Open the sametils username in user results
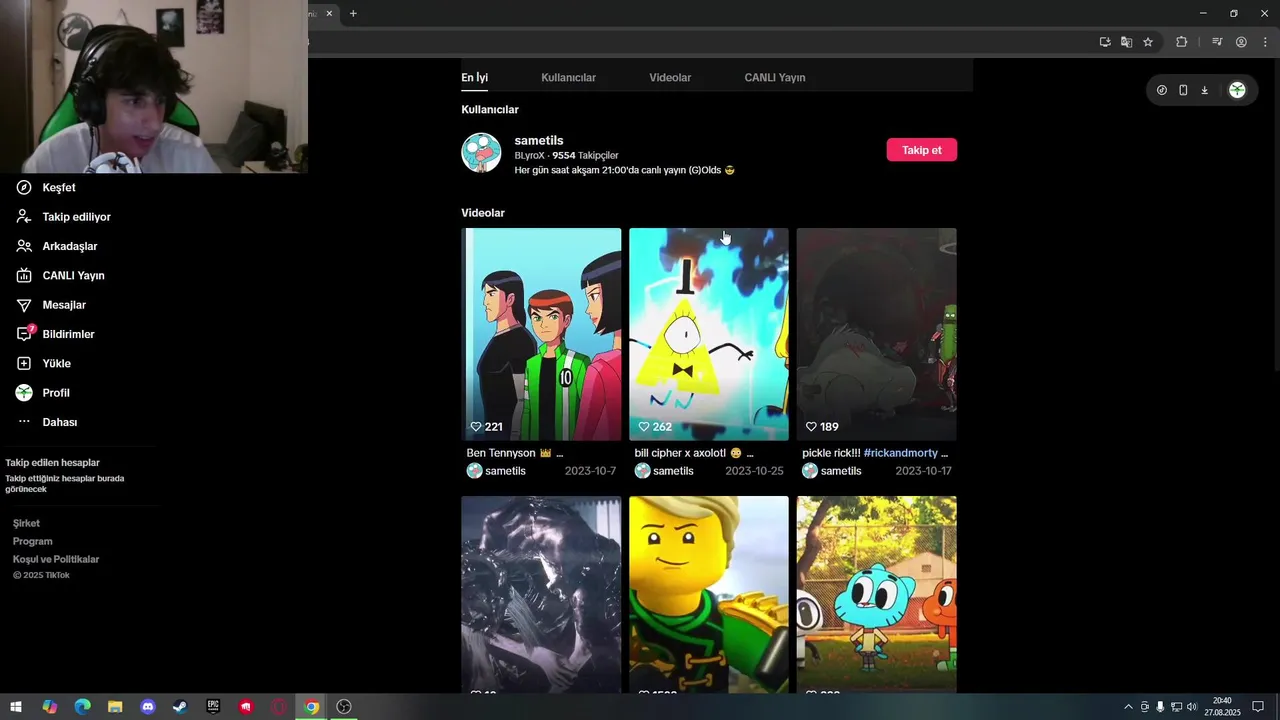The height and width of the screenshot is (720, 1280). [539, 141]
